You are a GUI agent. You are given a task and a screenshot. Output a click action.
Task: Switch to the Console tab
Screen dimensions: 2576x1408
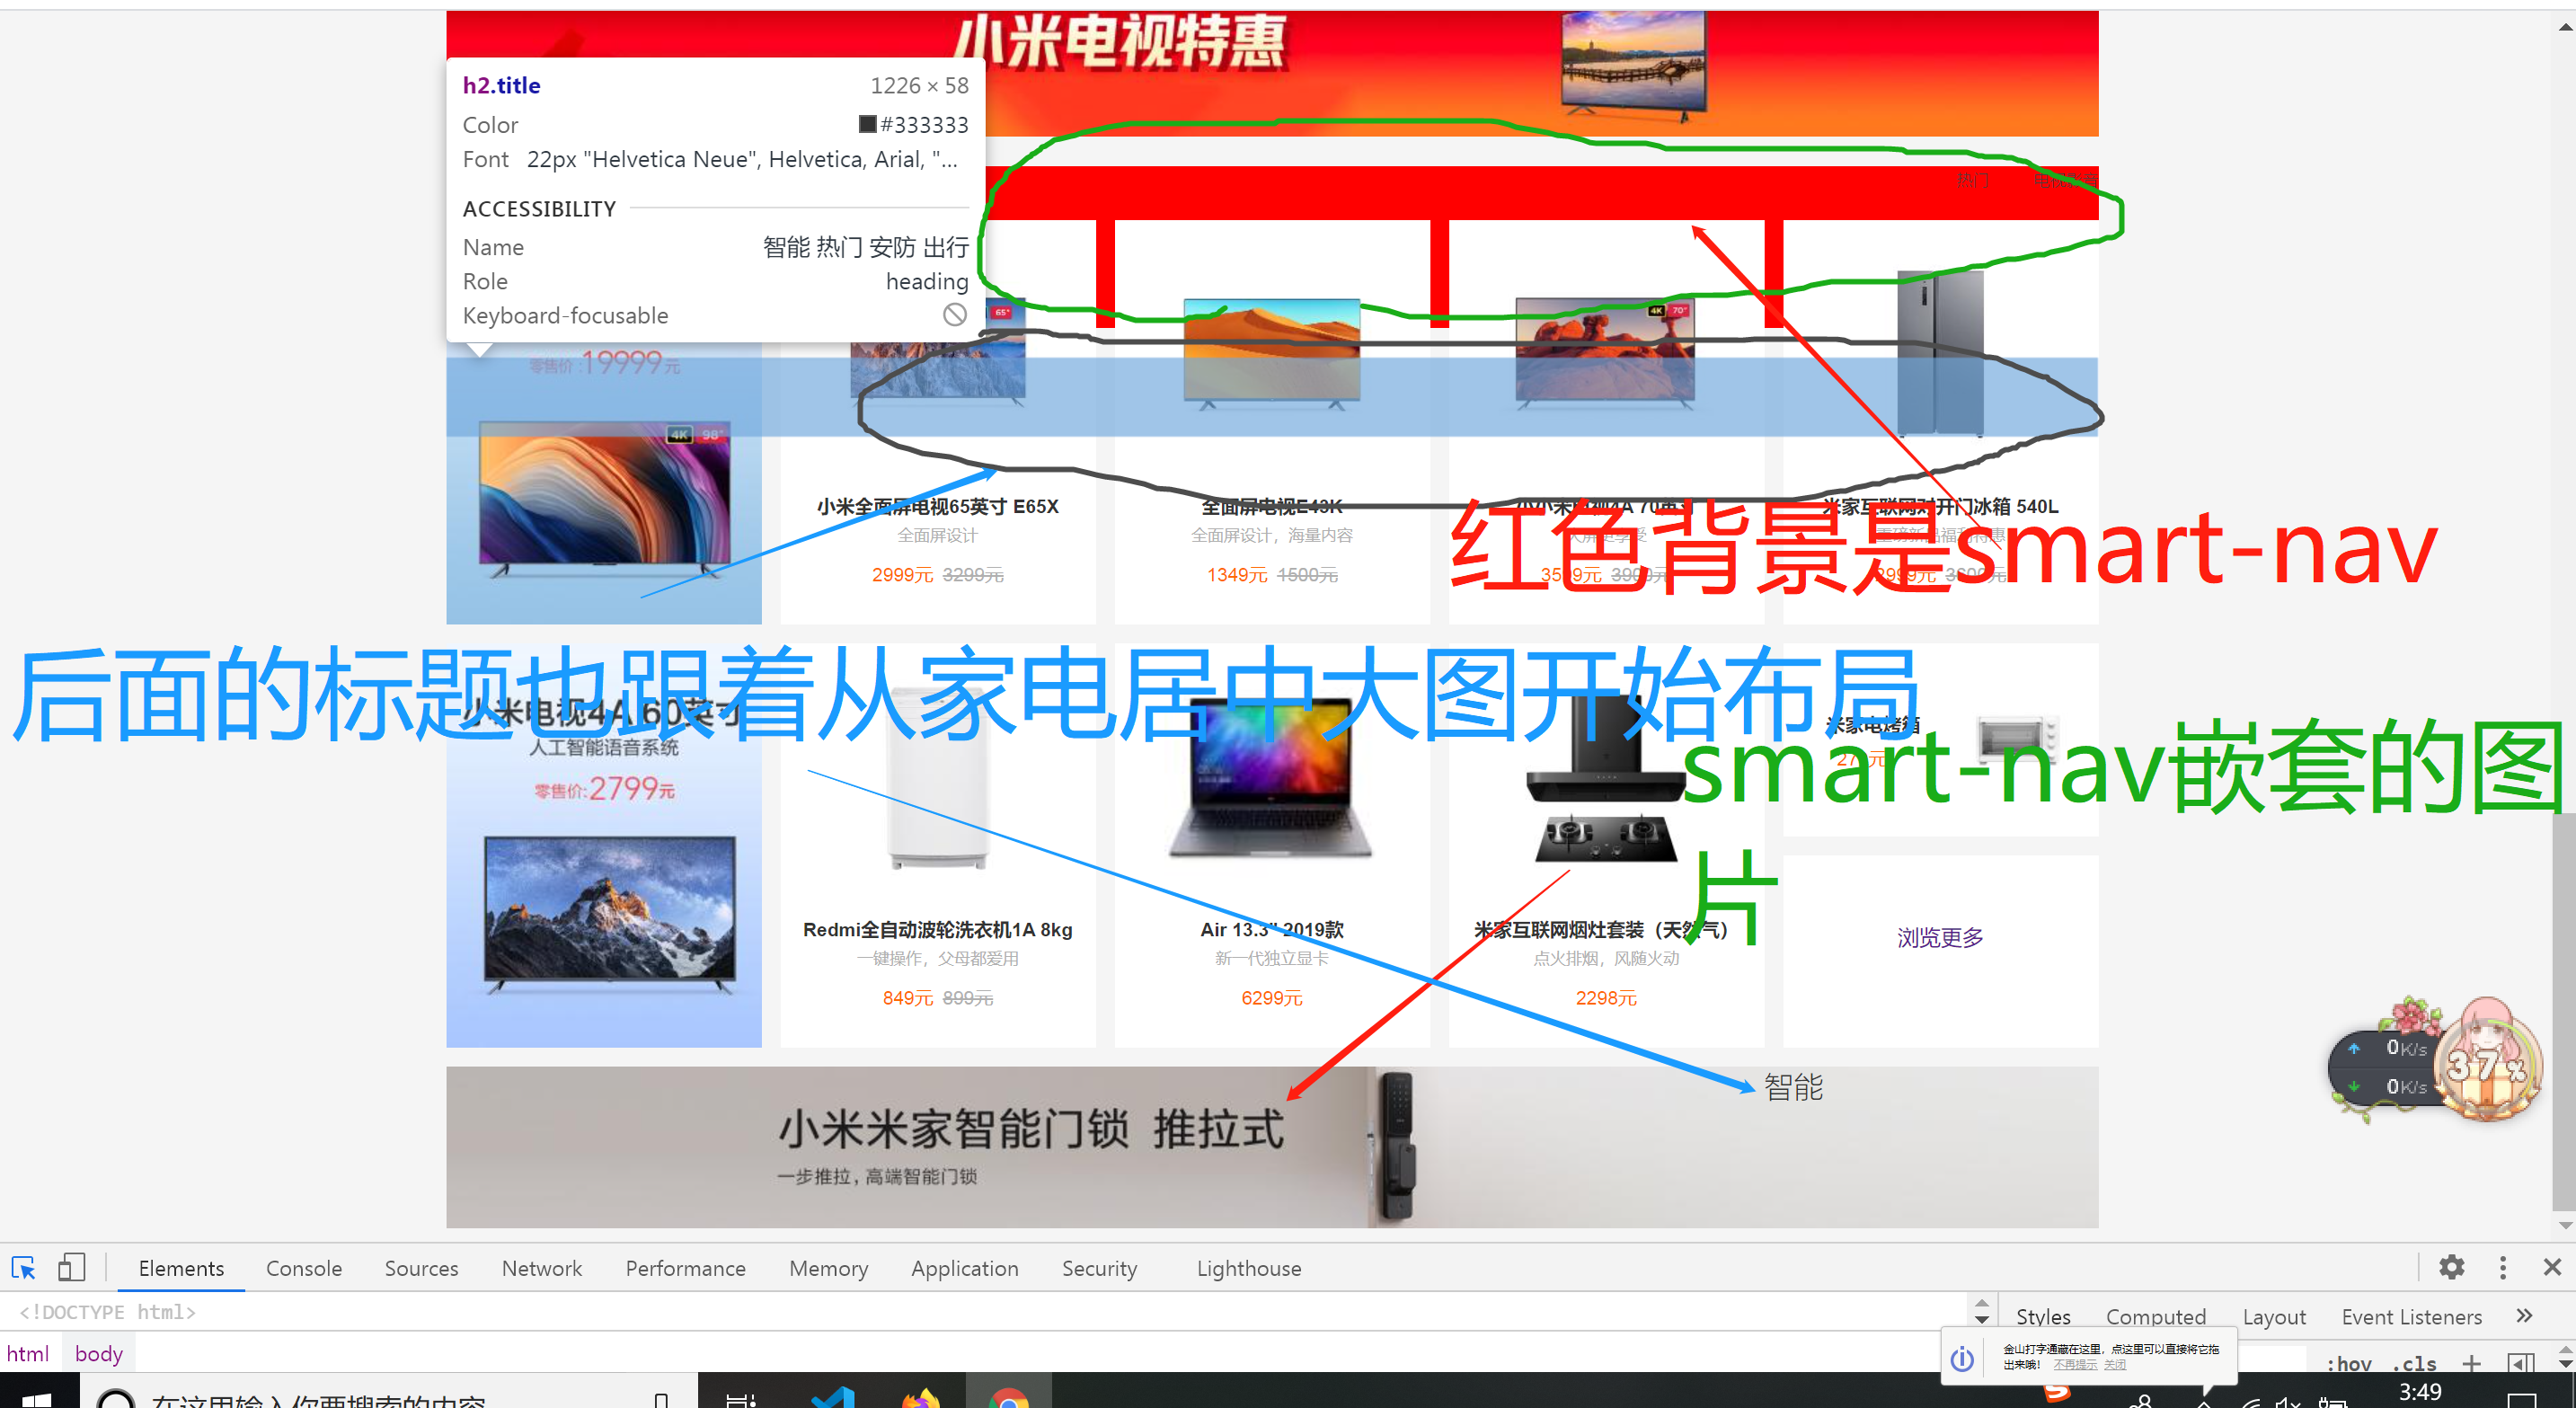tap(304, 1268)
